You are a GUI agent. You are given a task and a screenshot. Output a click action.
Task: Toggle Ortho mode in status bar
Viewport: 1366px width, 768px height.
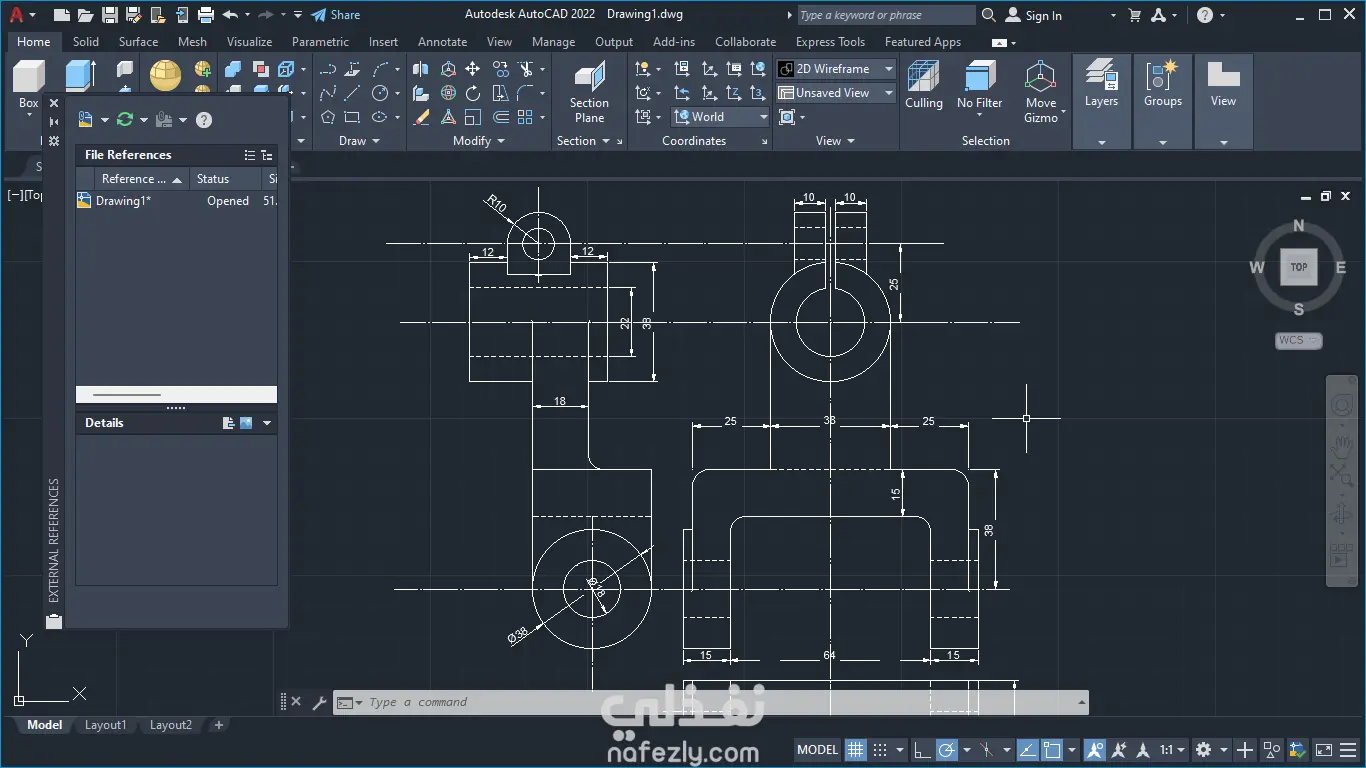click(x=922, y=749)
